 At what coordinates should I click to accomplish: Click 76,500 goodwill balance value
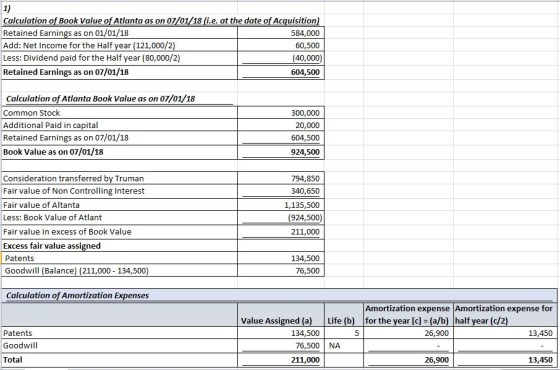coord(281,271)
